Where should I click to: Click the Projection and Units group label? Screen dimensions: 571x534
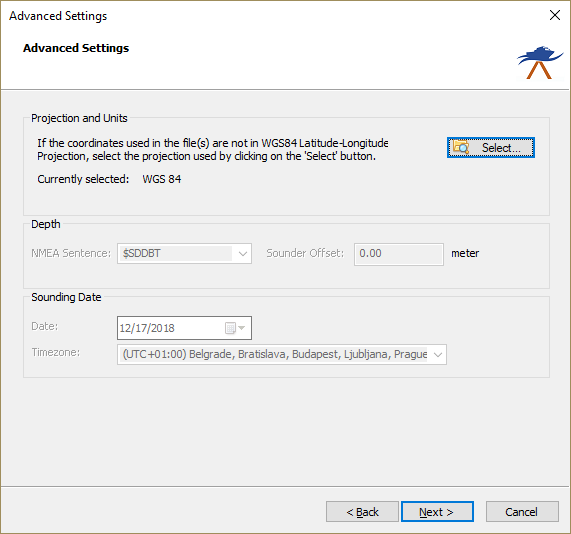(79, 118)
